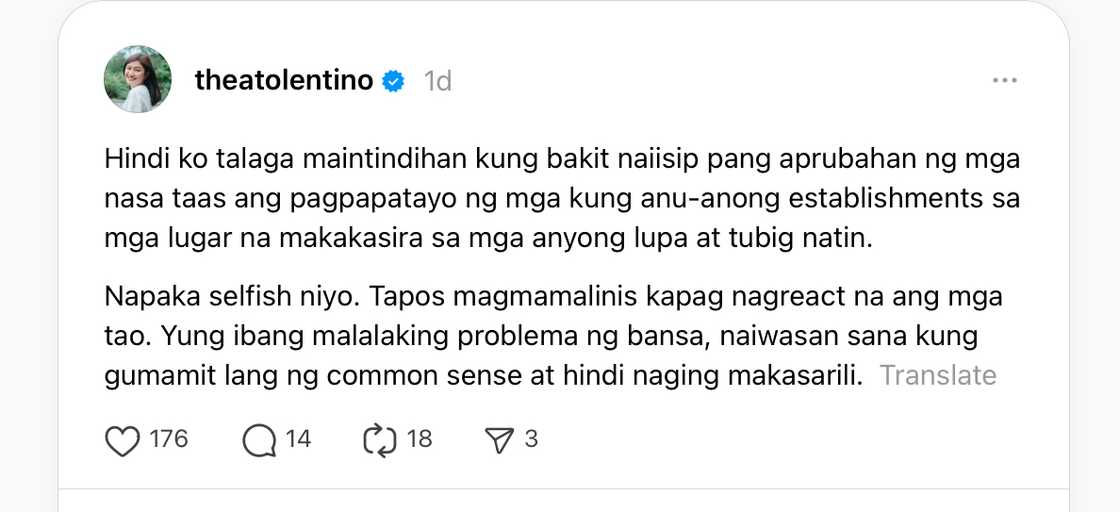View the 176 likes count
1120x512 pixels.
click(x=168, y=439)
